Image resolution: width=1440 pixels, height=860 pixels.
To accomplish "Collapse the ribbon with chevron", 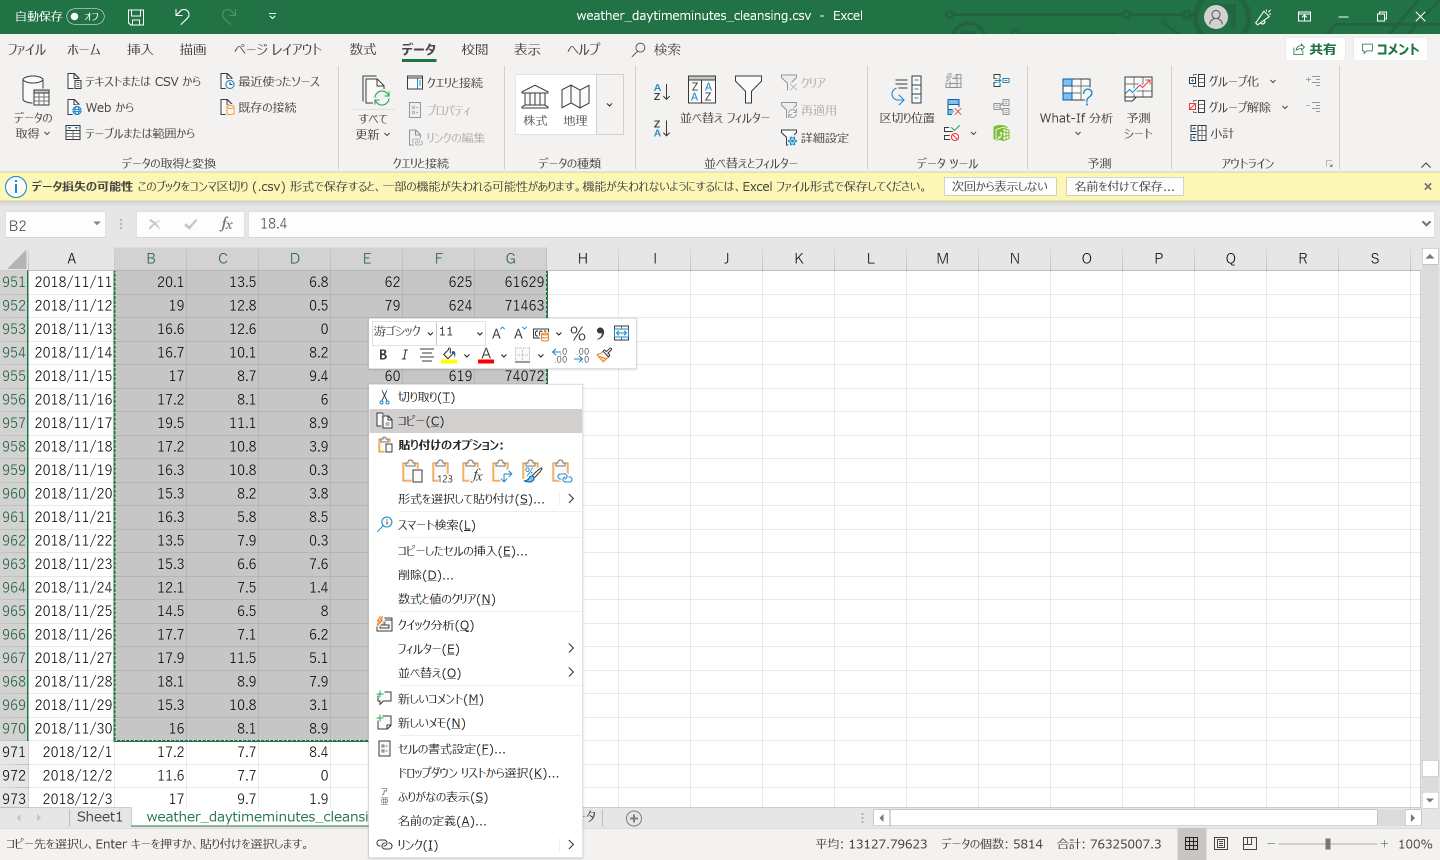I will click(x=1427, y=164).
